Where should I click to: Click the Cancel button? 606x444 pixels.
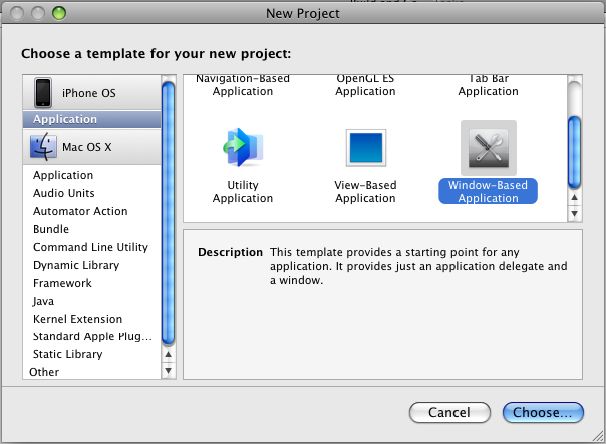point(449,412)
